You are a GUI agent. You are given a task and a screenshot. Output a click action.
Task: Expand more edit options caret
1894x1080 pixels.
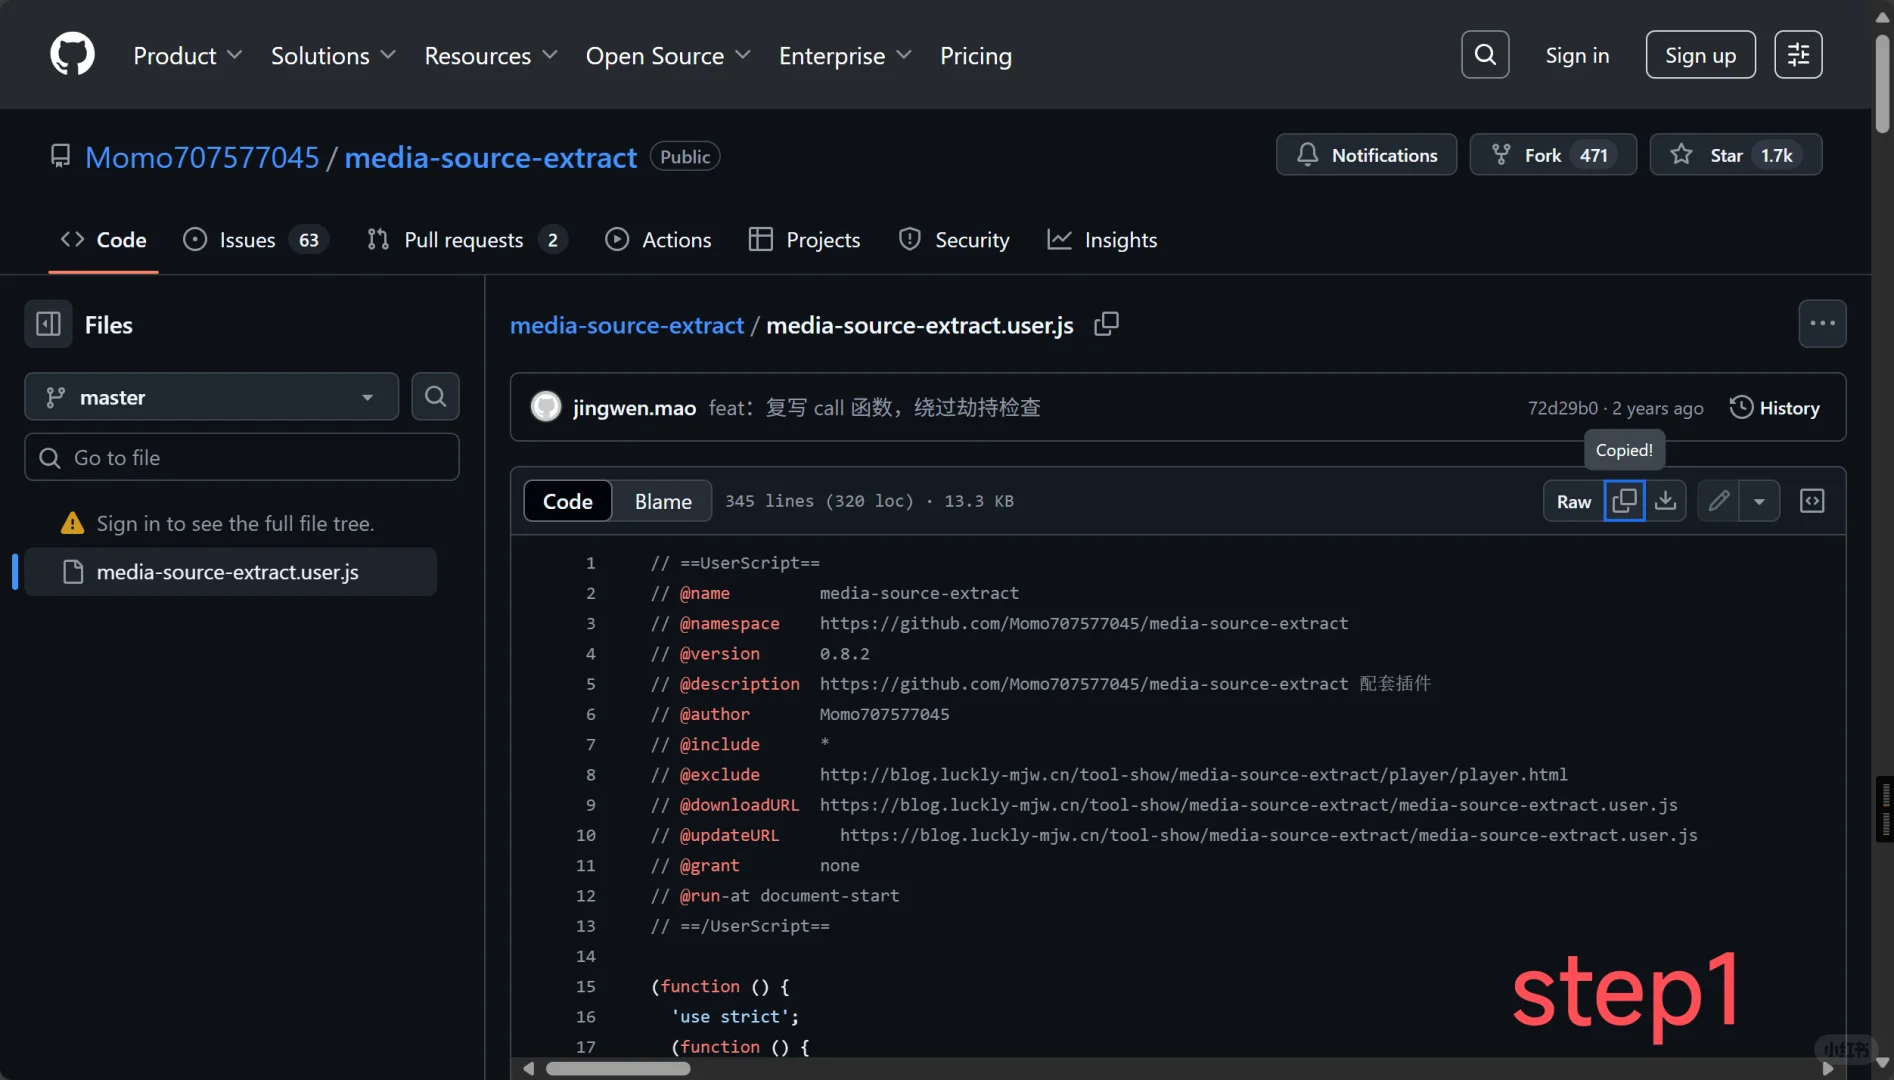(x=1759, y=501)
